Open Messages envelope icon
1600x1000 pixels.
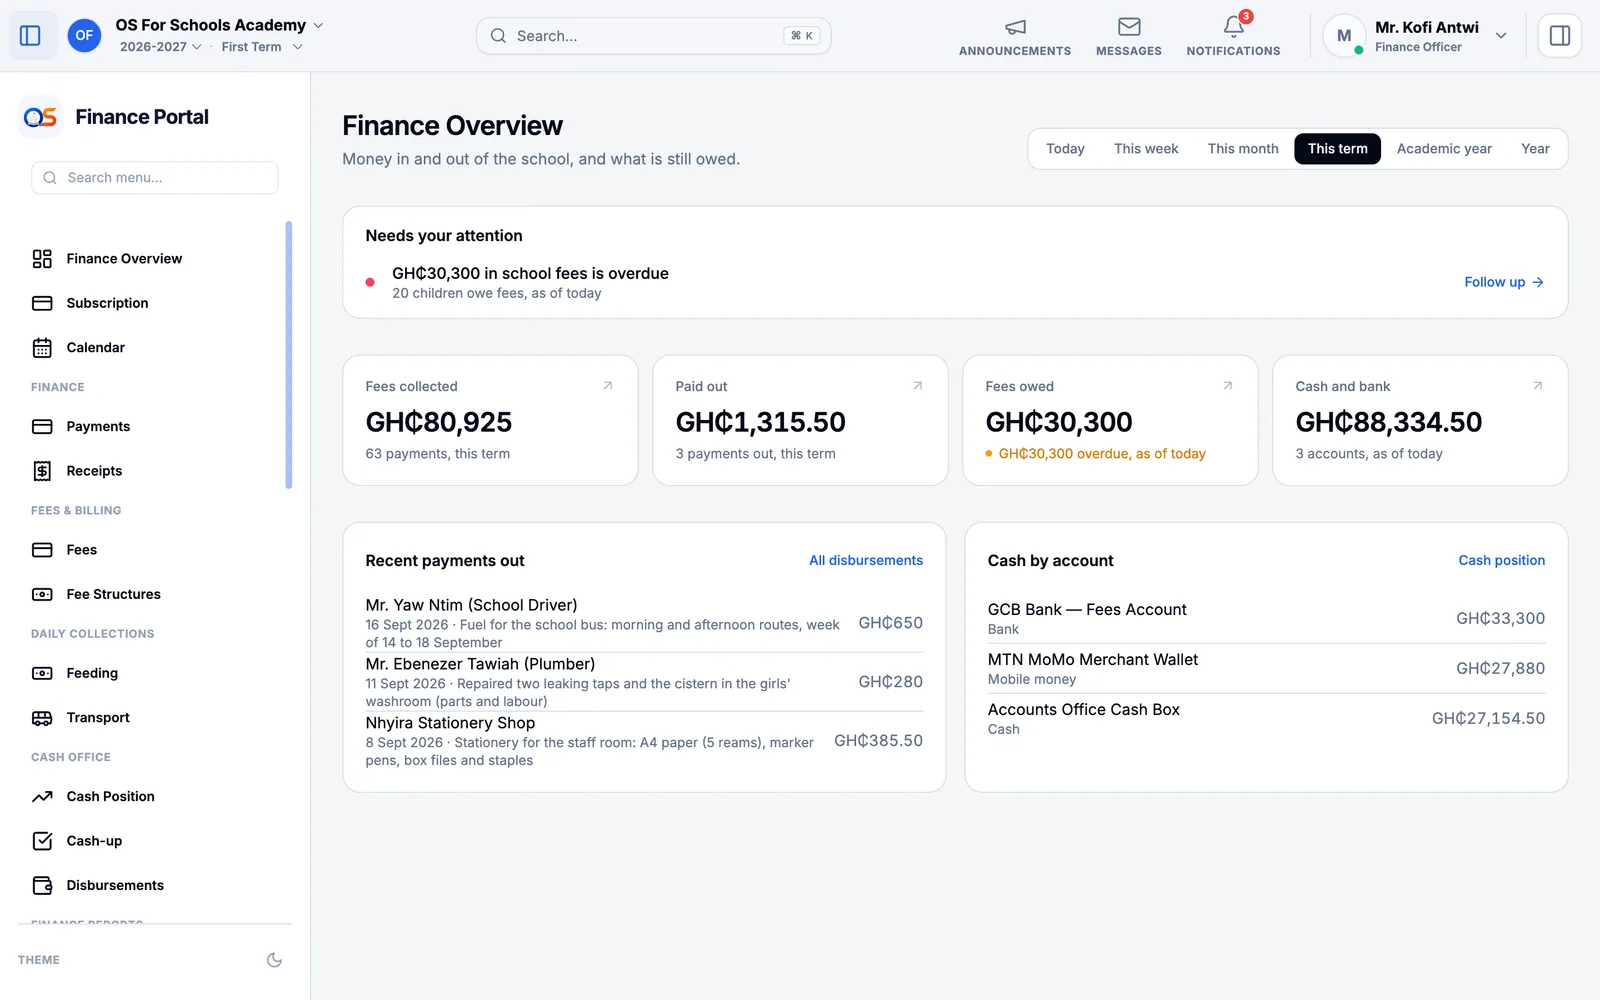click(1129, 27)
